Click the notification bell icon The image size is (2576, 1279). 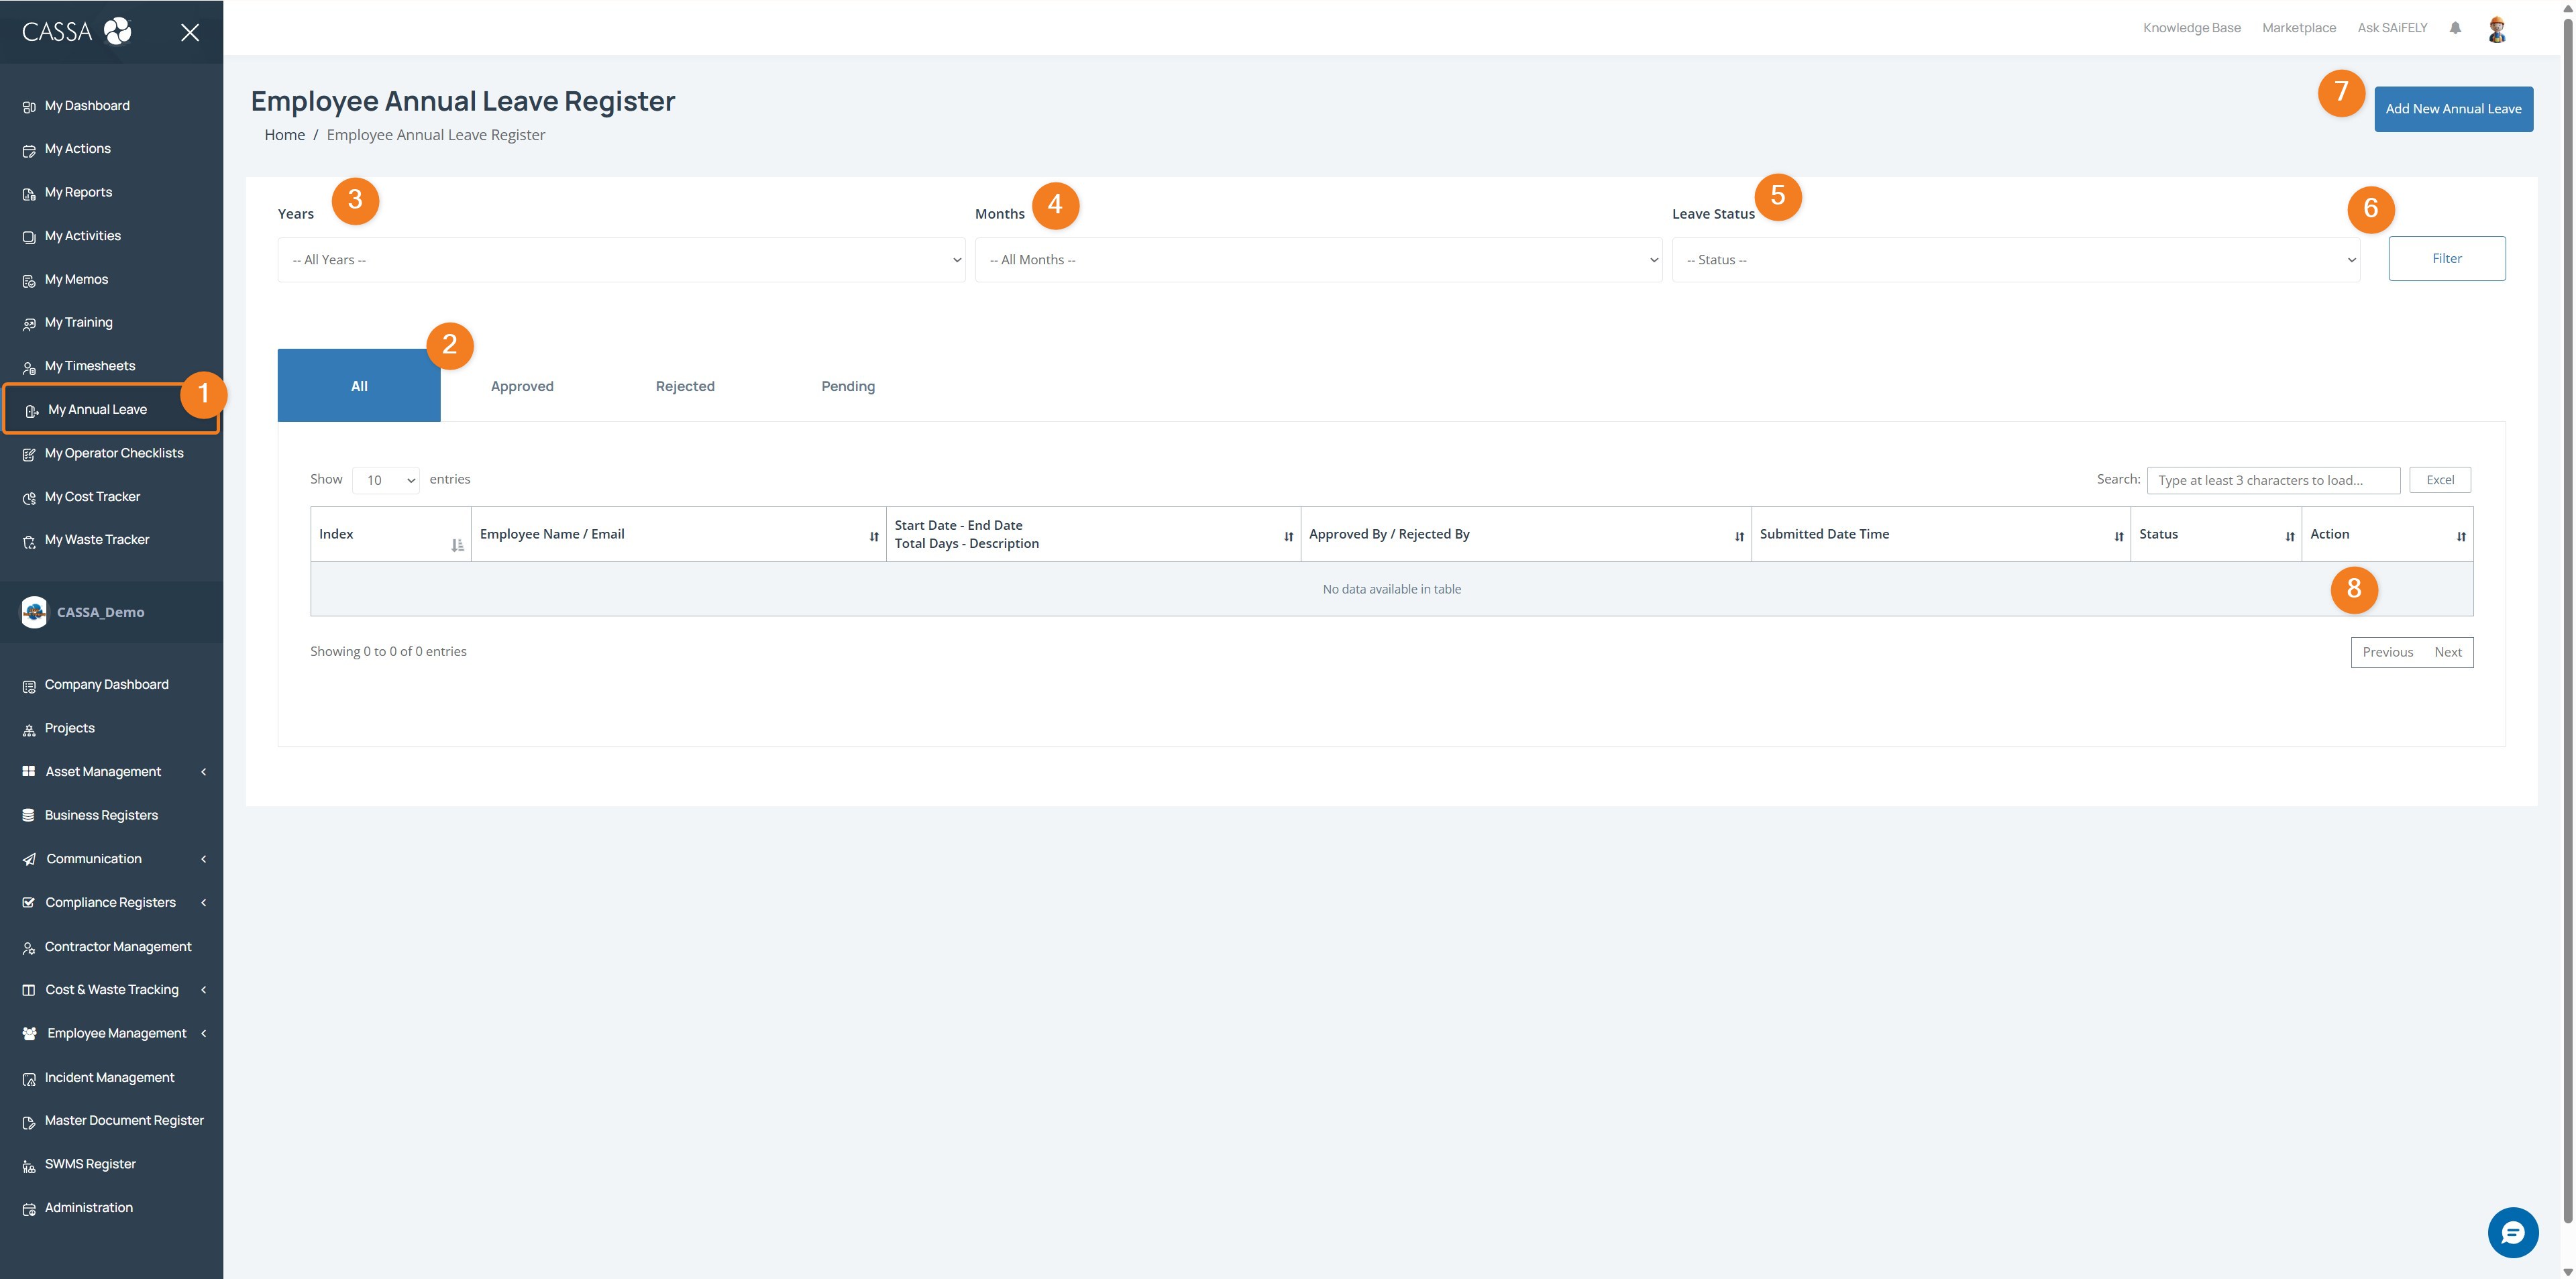(2454, 28)
